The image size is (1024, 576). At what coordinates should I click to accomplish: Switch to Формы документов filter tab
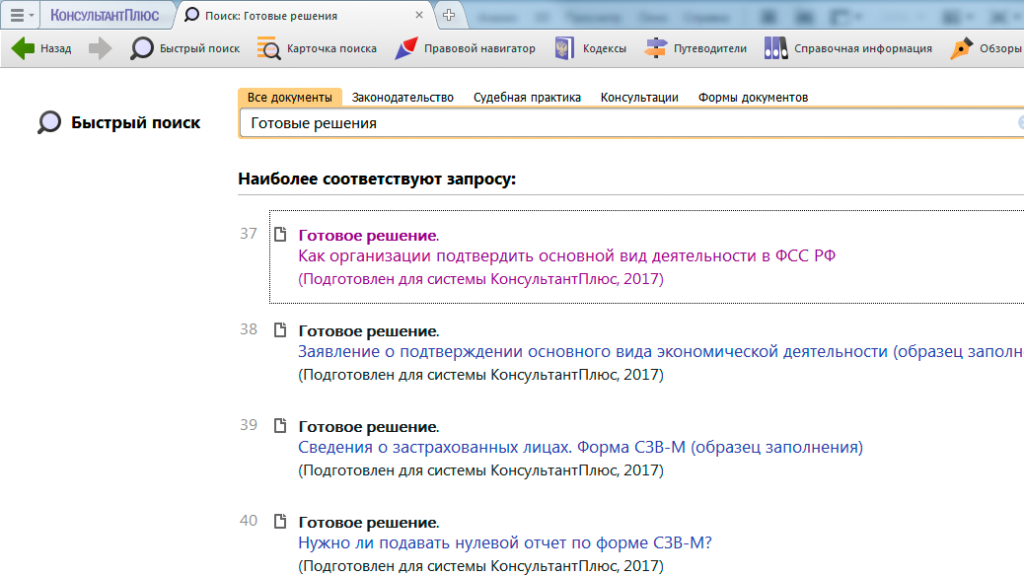pos(753,97)
